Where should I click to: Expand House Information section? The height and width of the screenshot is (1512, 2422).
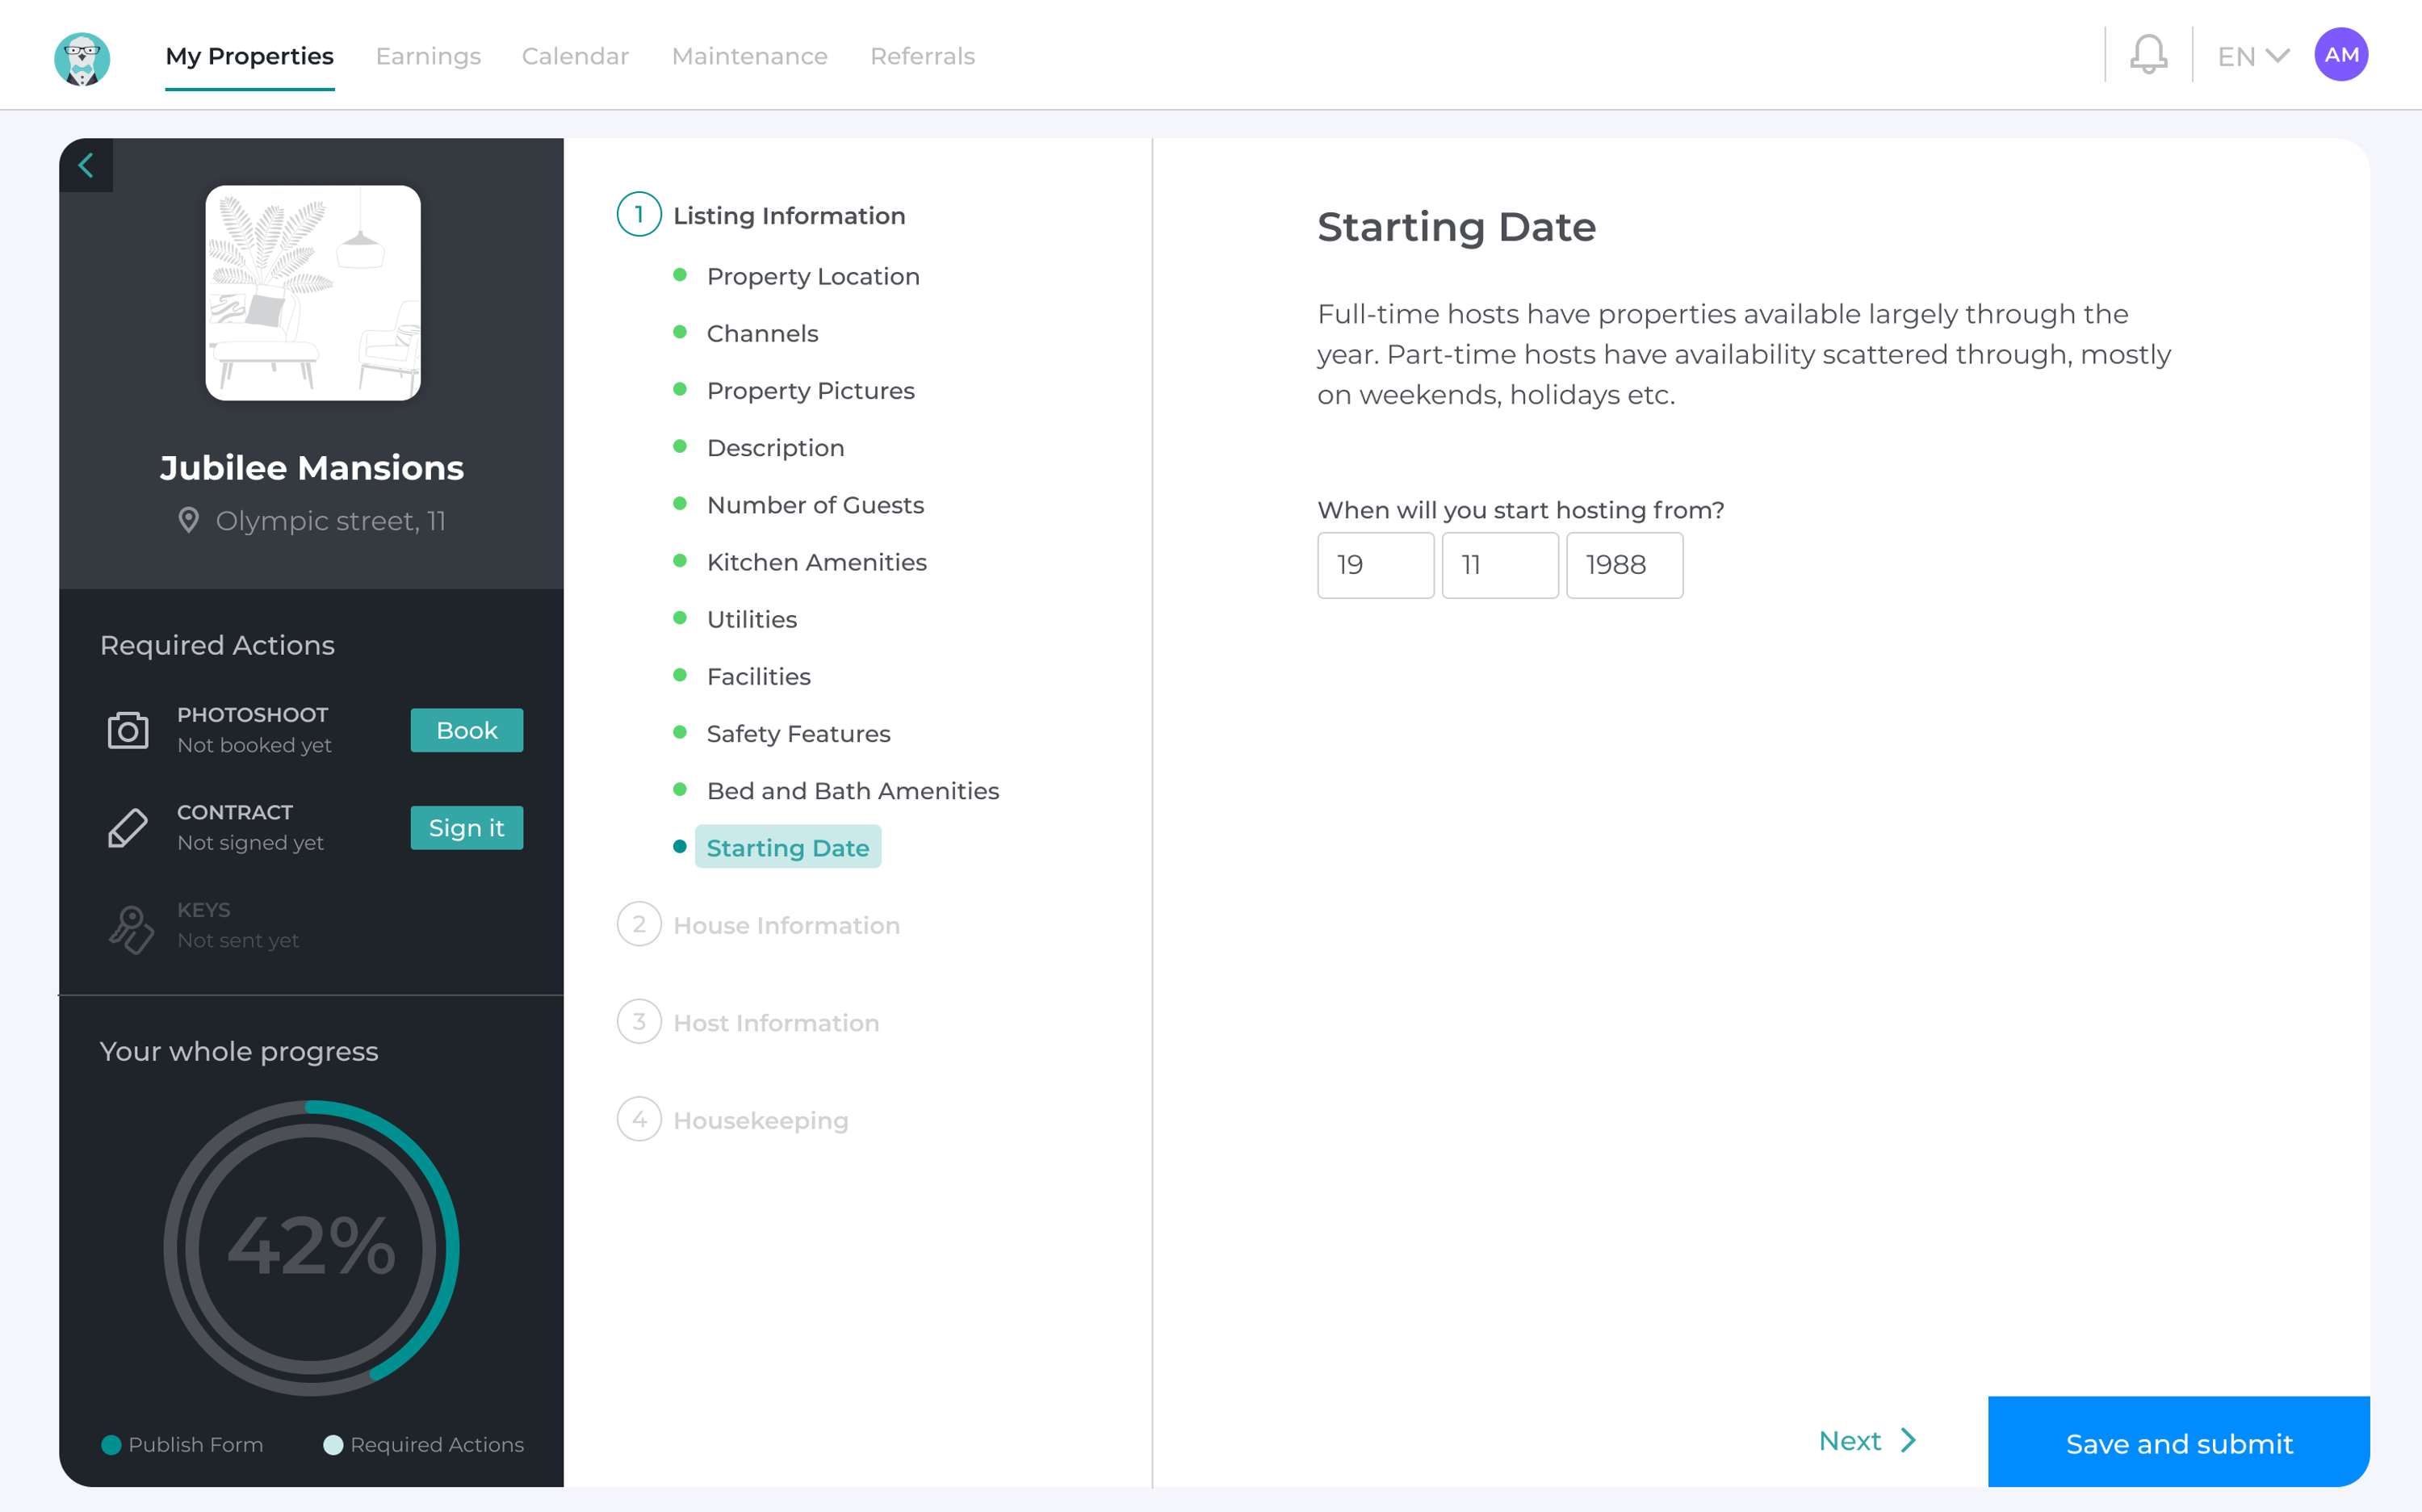click(786, 925)
